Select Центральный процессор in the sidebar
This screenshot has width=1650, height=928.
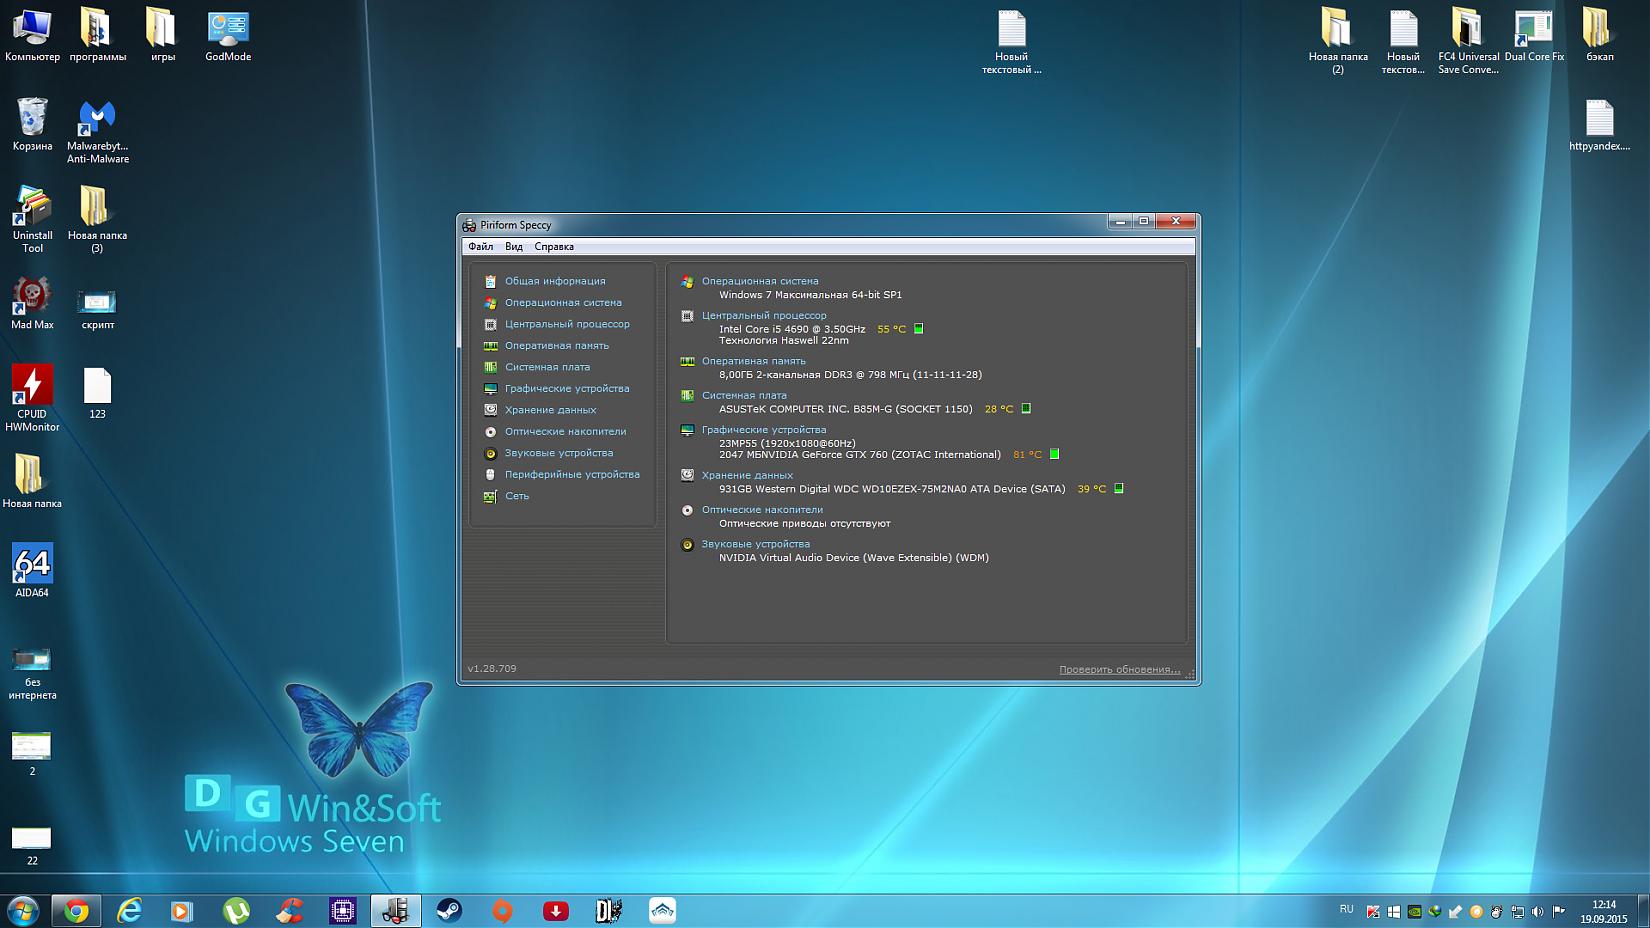[x=566, y=324]
